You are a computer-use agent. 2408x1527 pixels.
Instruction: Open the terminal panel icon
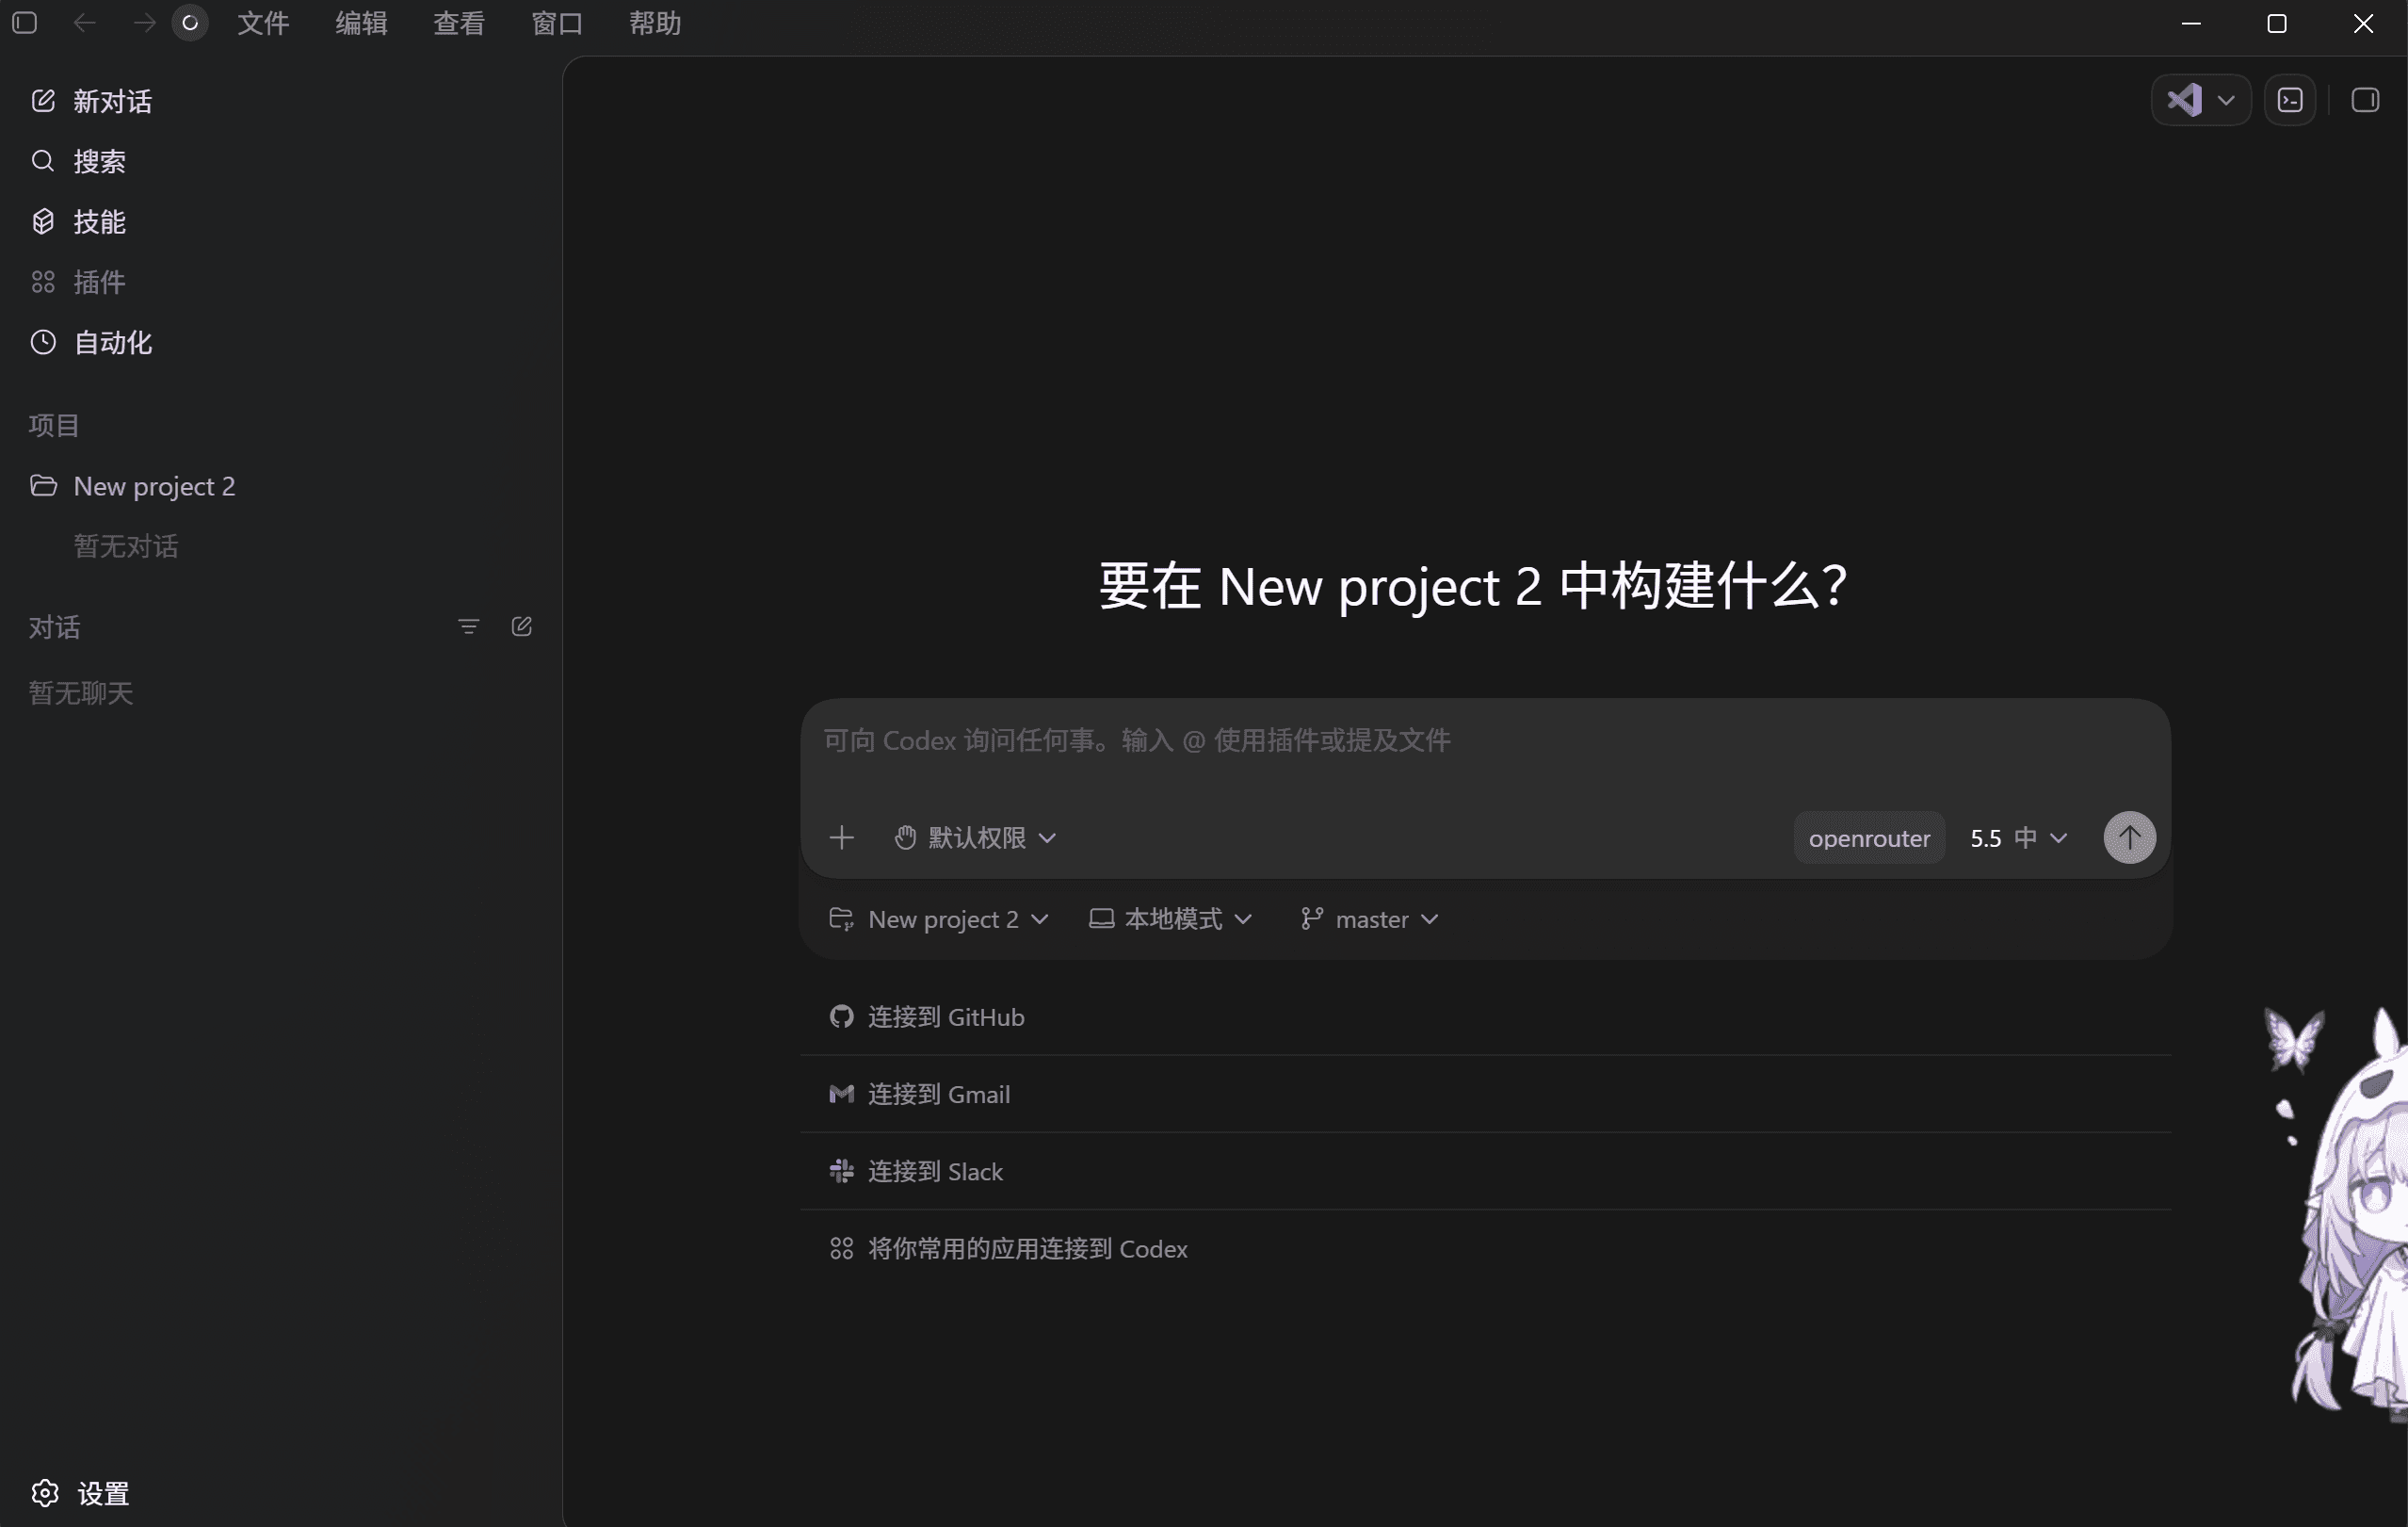click(x=2289, y=100)
